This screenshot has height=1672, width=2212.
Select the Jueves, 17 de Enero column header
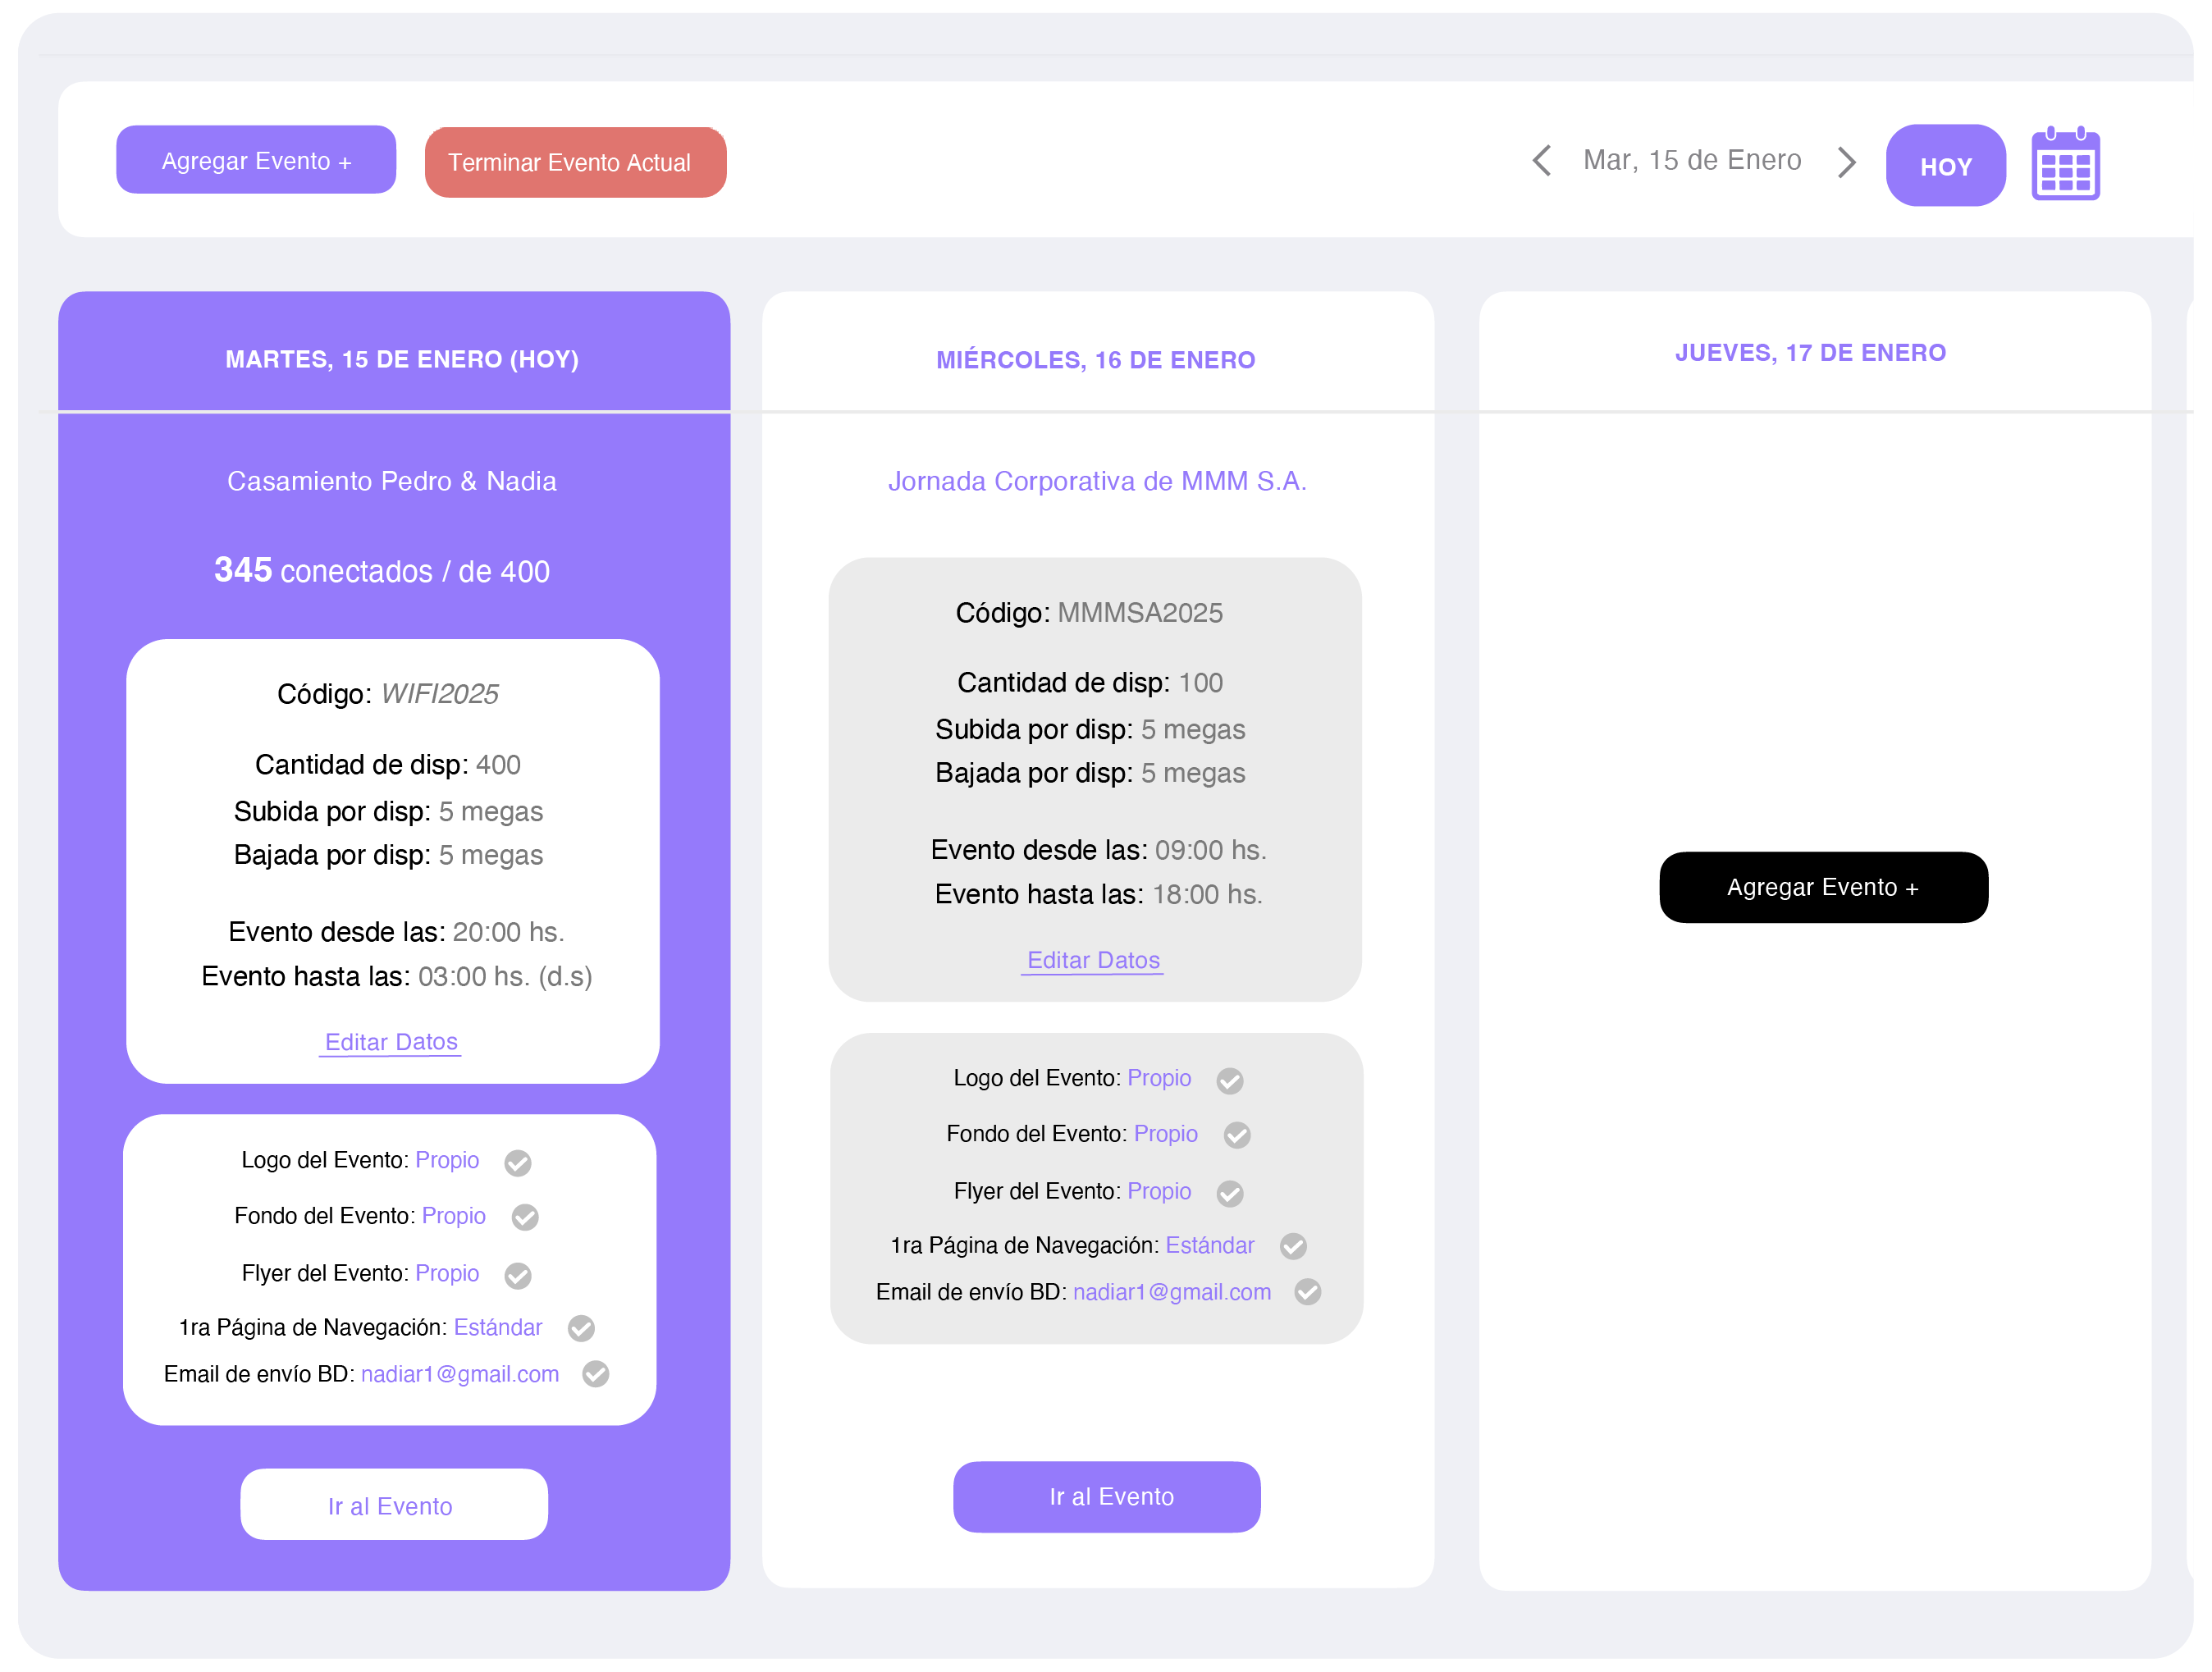(1810, 353)
